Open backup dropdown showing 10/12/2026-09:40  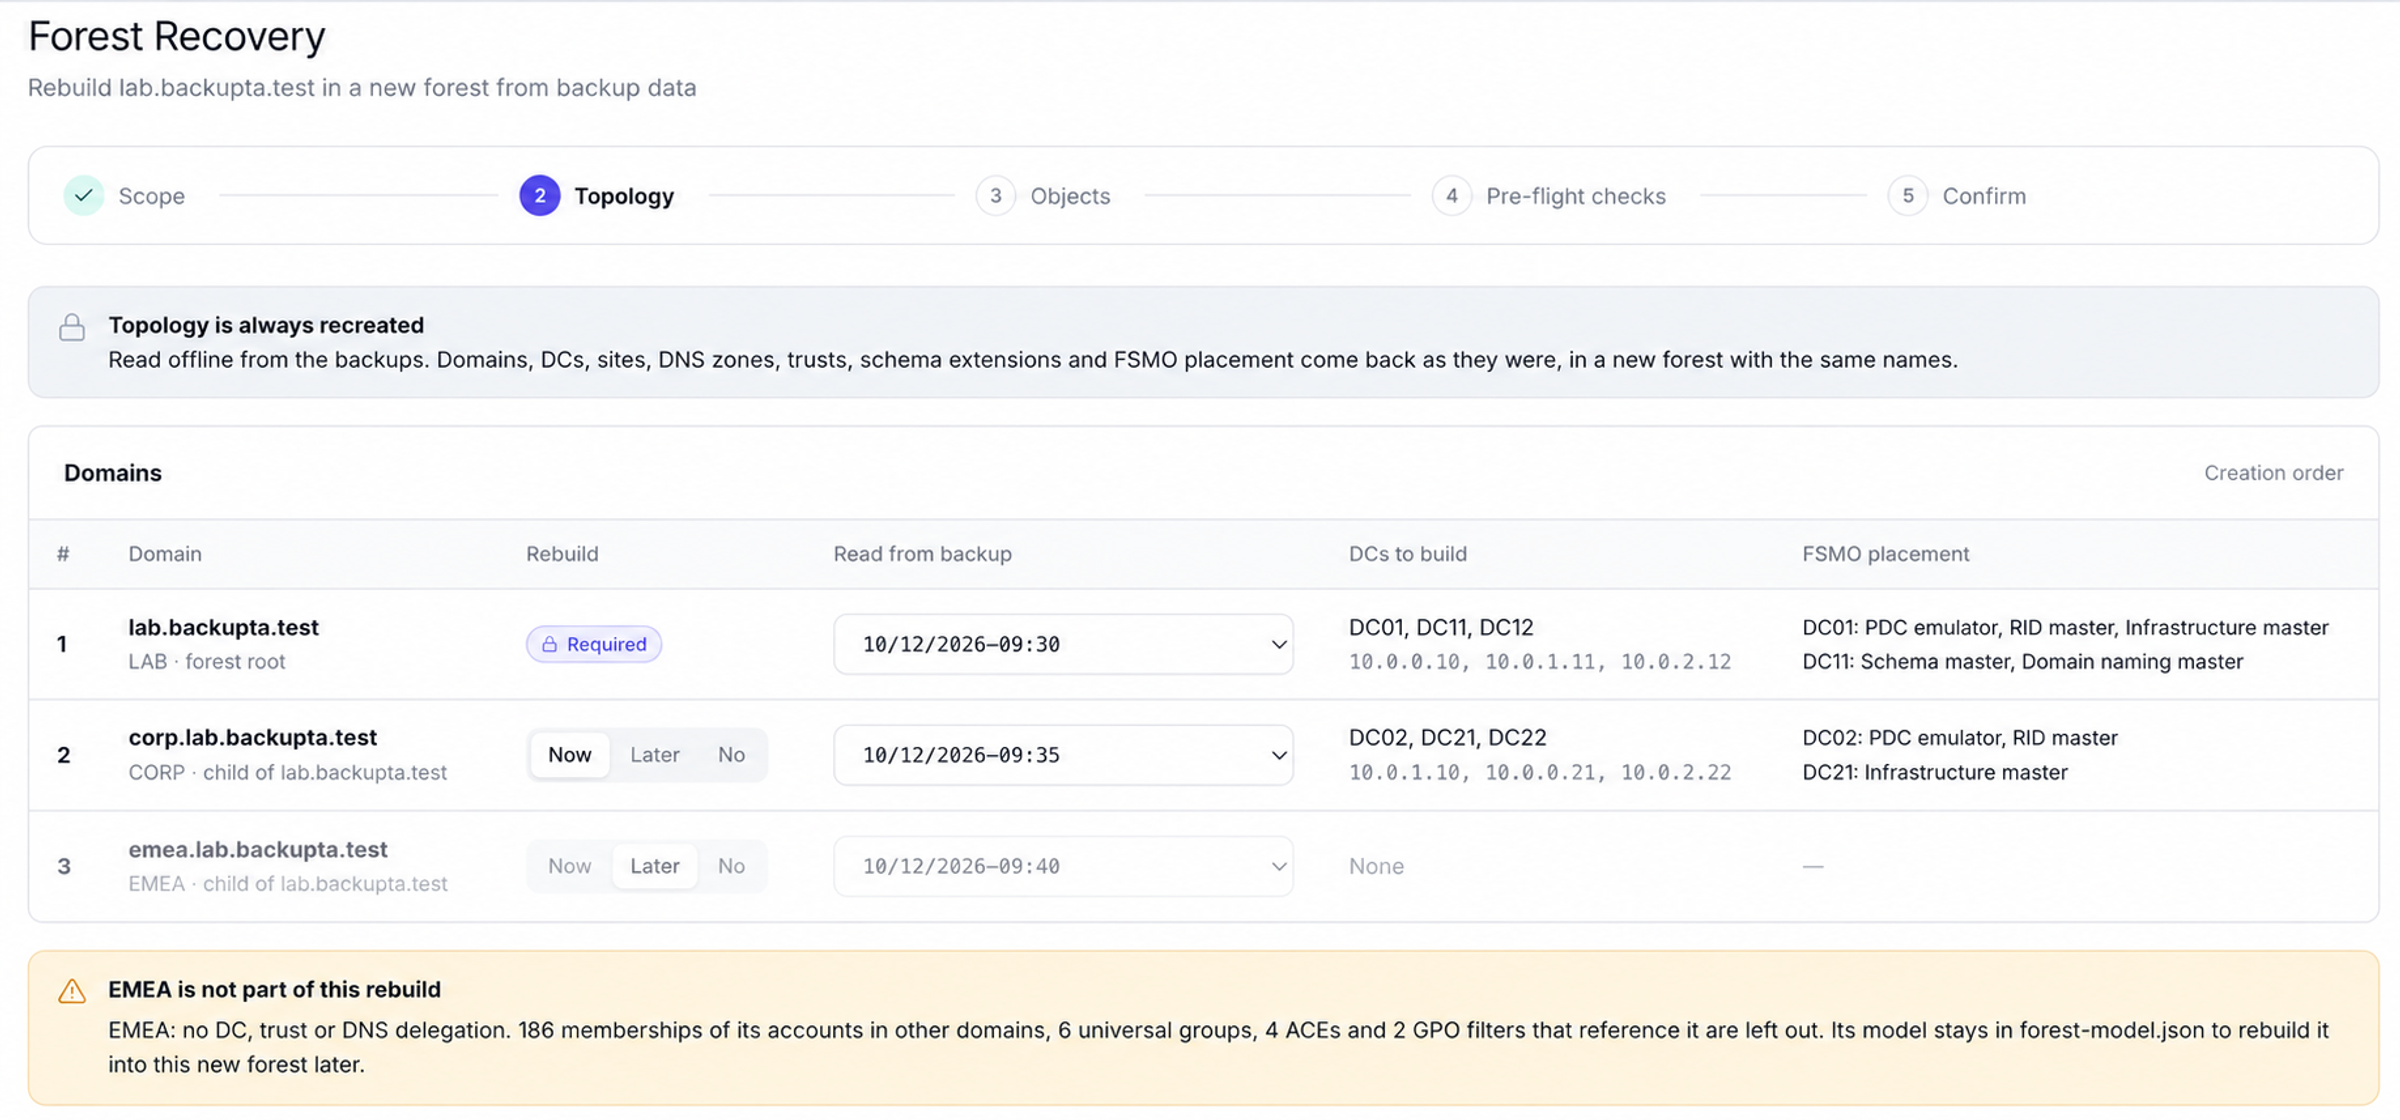click(x=1063, y=866)
